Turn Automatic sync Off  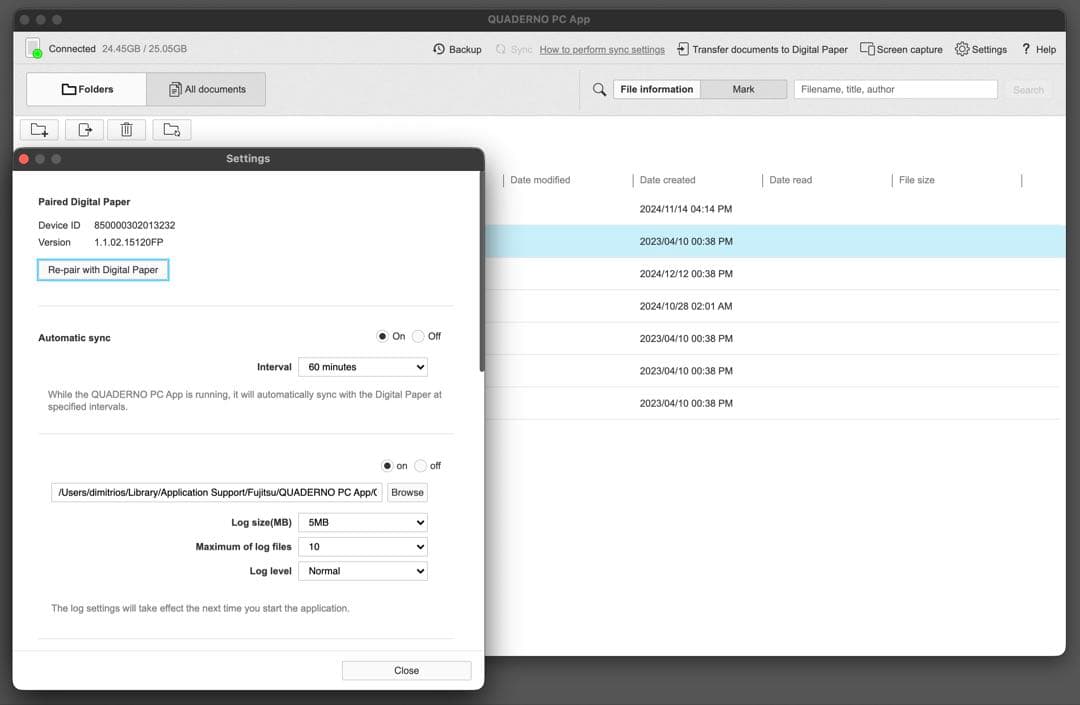tap(418, 336)
